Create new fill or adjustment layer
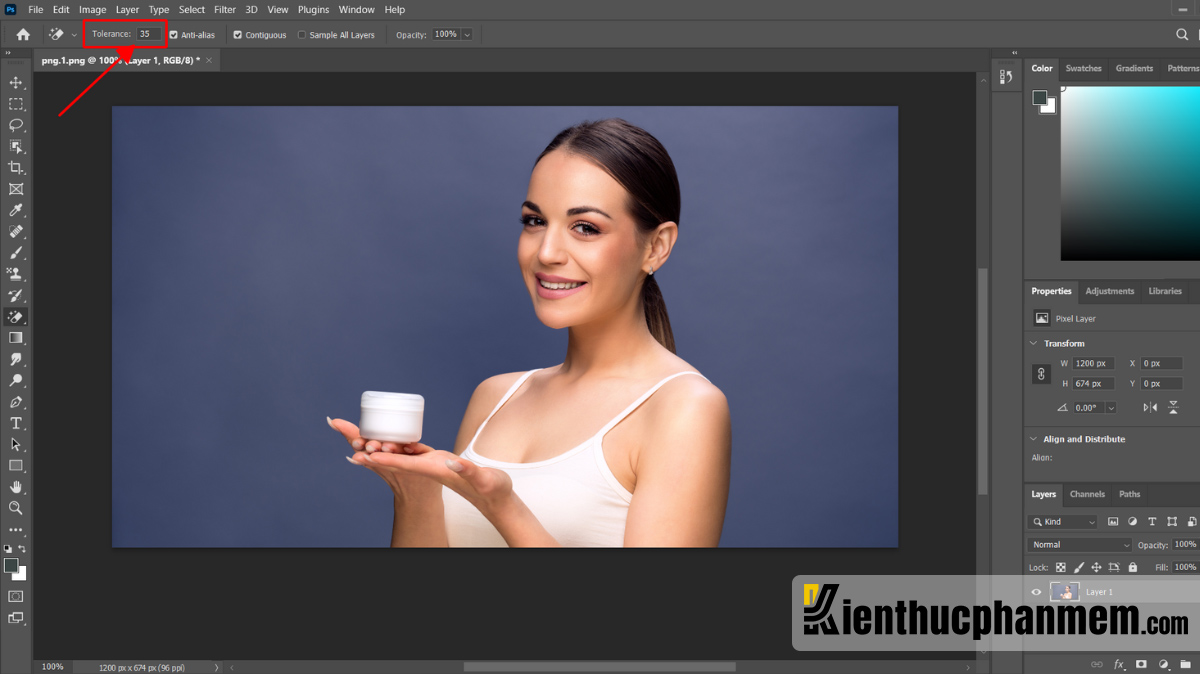Screen dimensions: 1200x674 coord(1164,664)
